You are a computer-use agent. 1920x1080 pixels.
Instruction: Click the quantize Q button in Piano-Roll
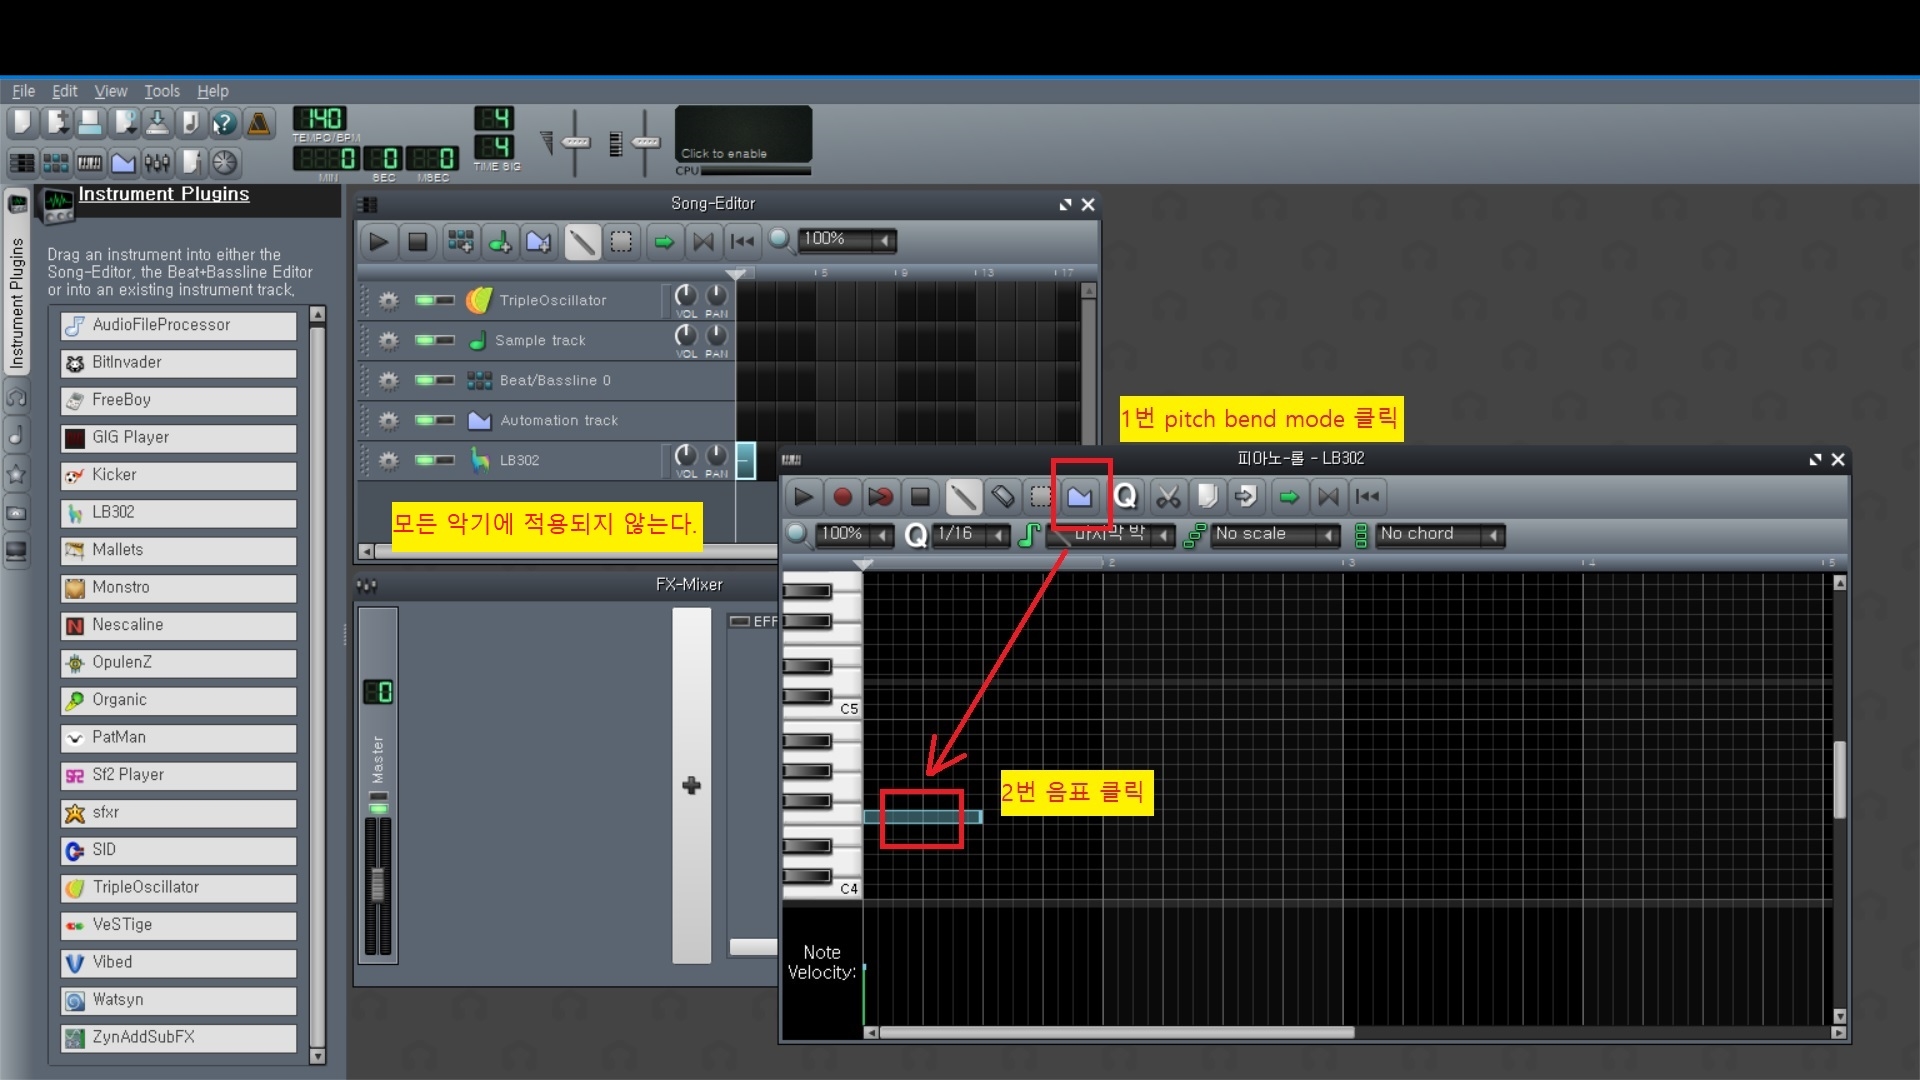coord(1125,496)
